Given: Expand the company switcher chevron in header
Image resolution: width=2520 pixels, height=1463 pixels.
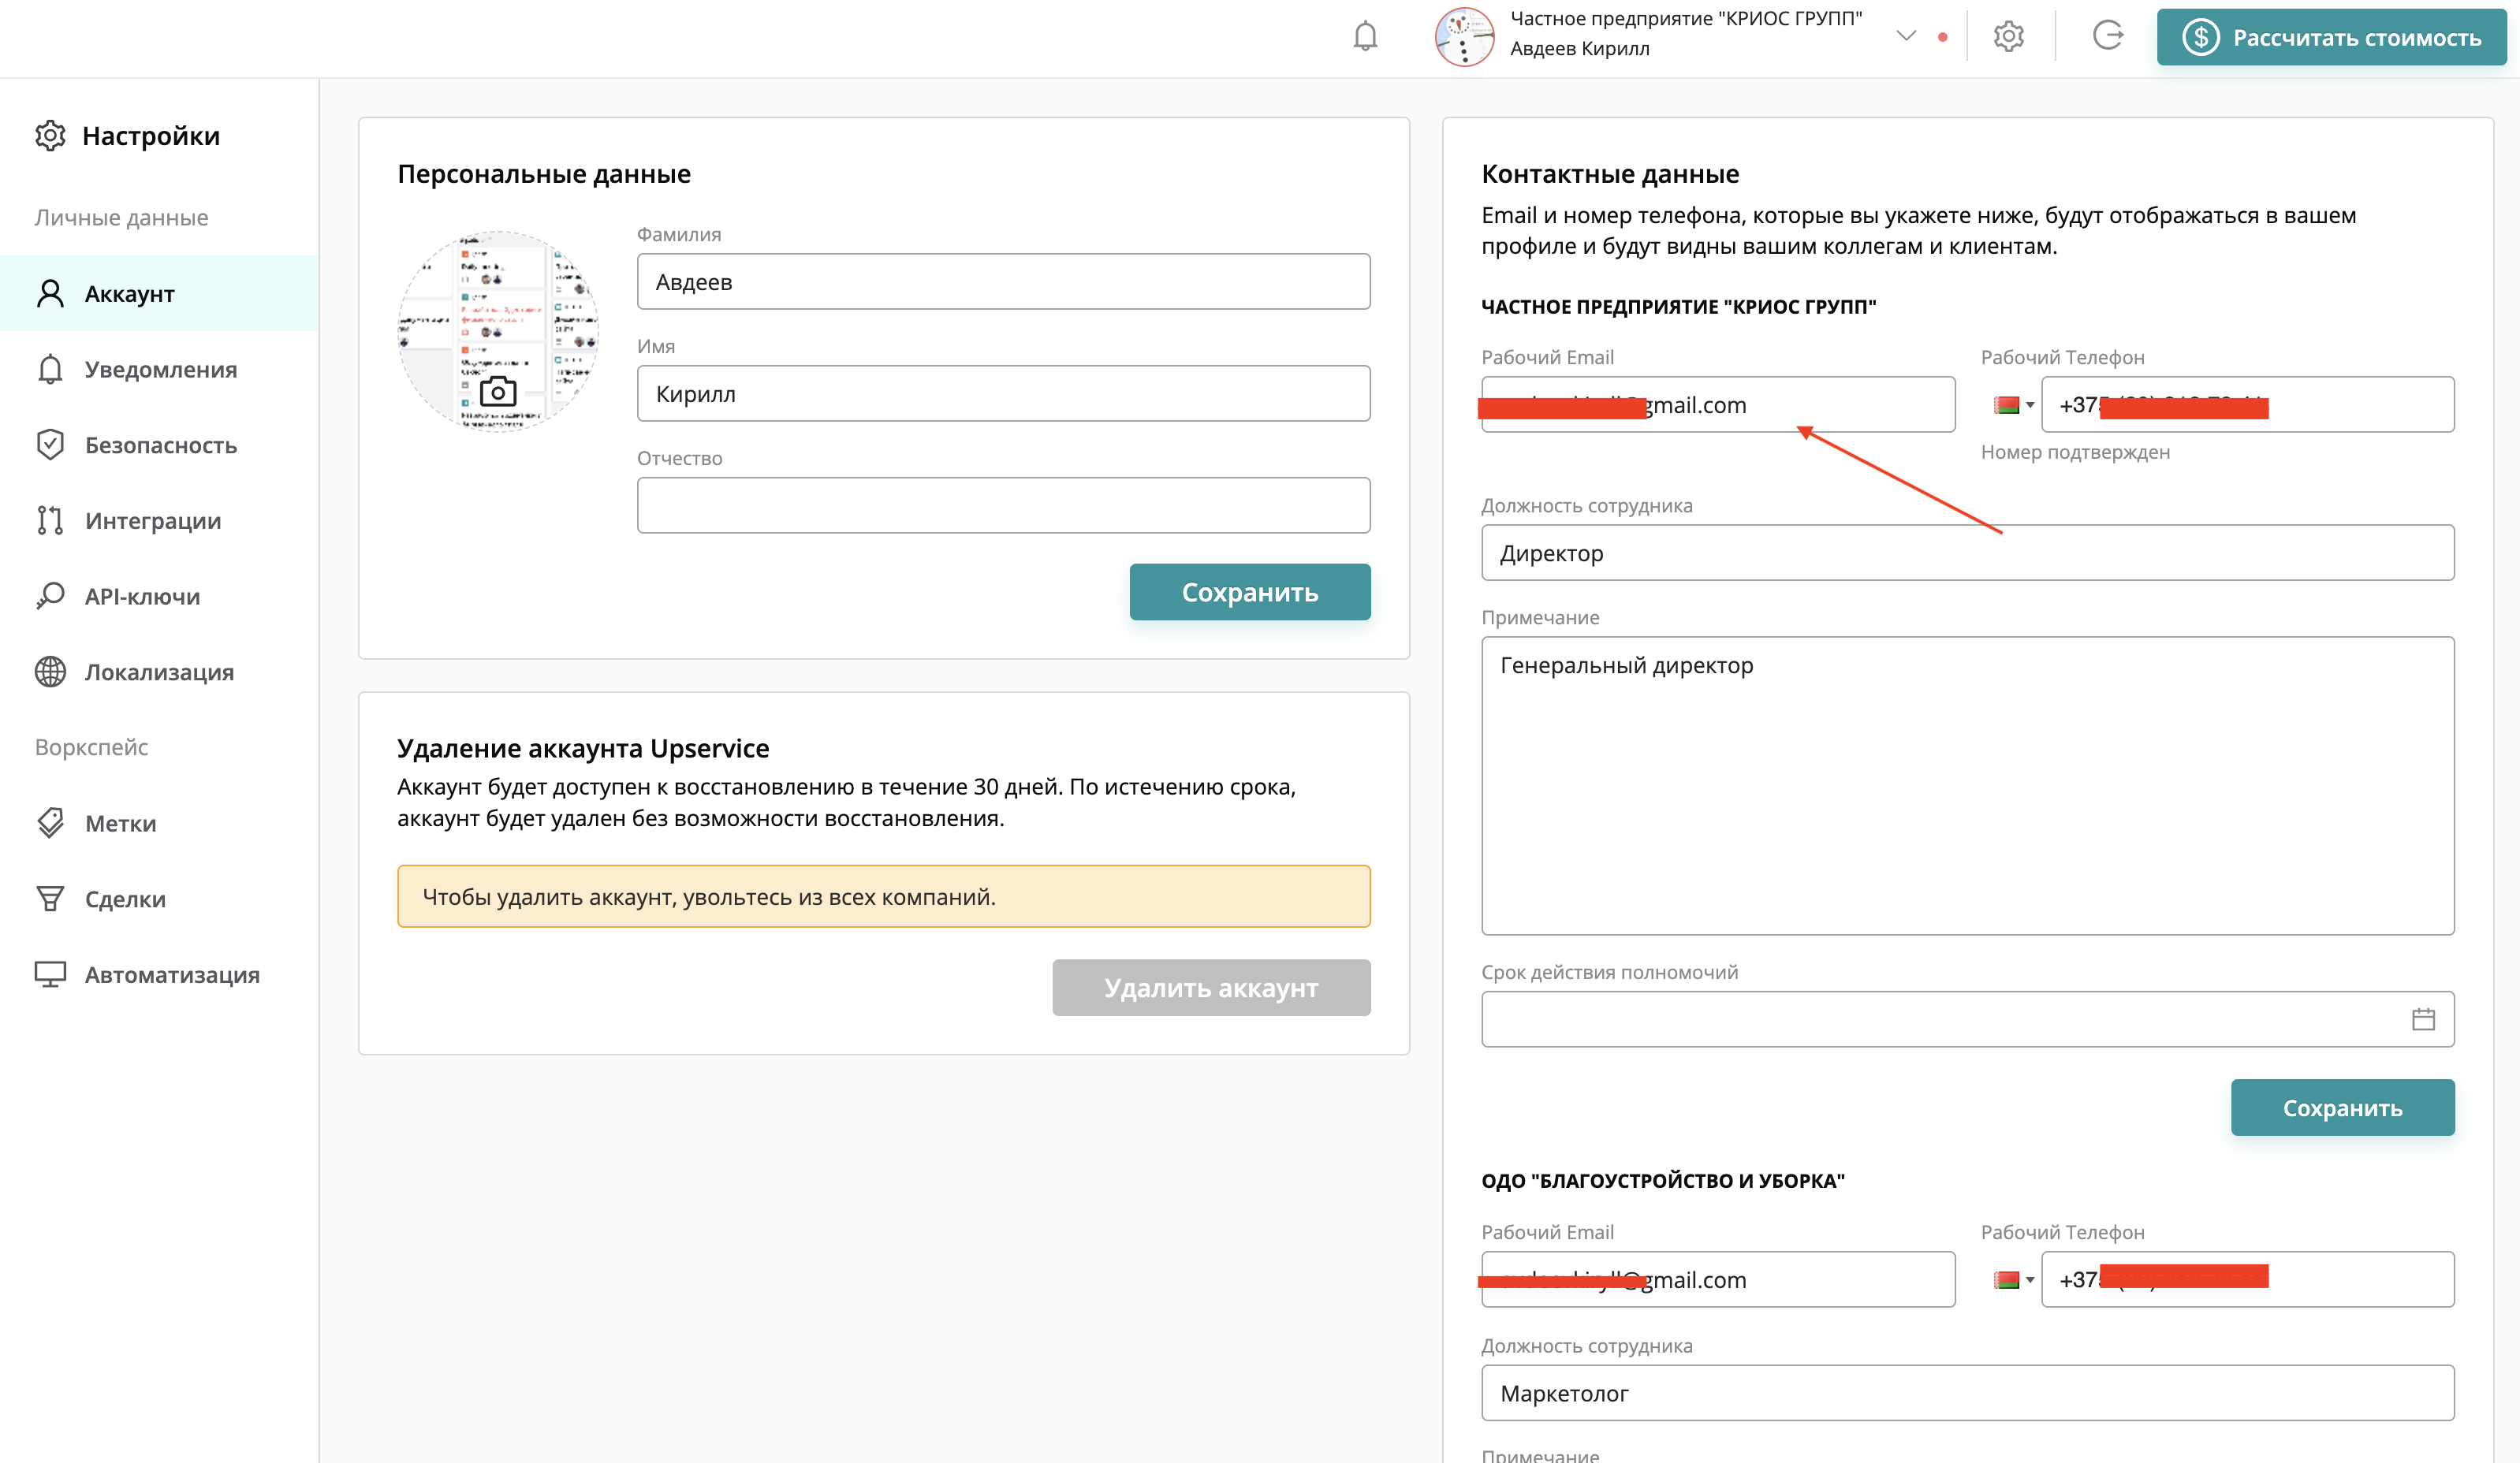Looking at the screenshot, I should pyautogui.click(x=1906, y=37).
